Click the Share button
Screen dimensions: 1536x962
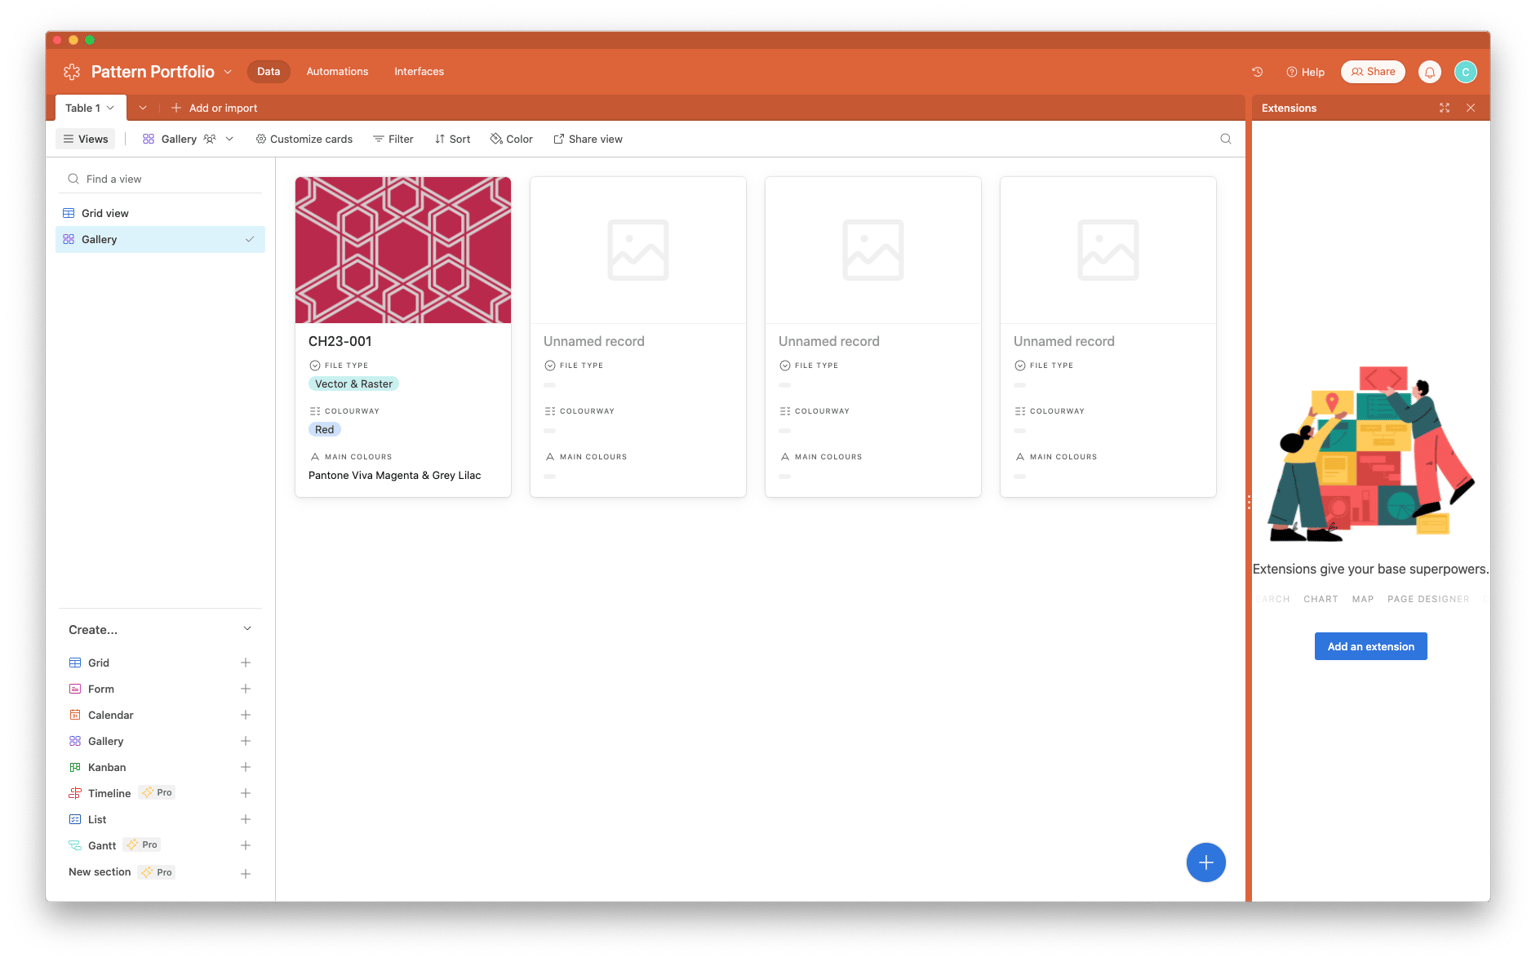[1373, 72]
